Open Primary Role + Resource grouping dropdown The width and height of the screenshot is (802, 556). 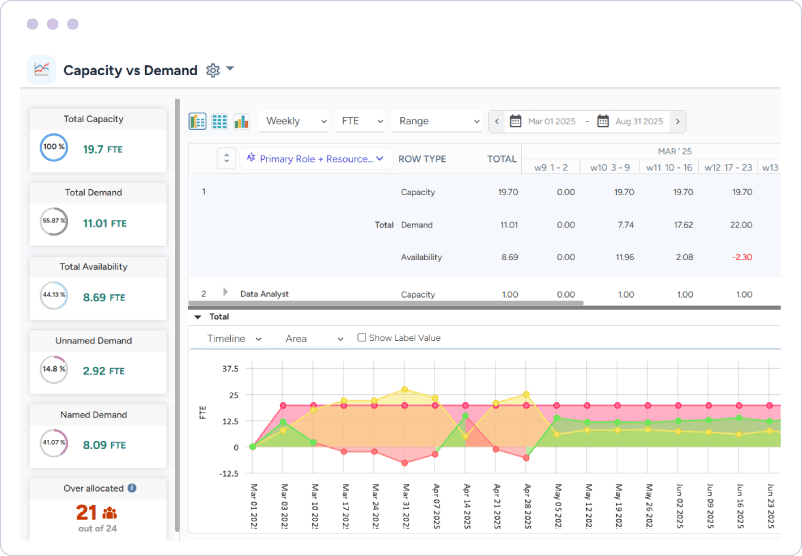[316, 159]
